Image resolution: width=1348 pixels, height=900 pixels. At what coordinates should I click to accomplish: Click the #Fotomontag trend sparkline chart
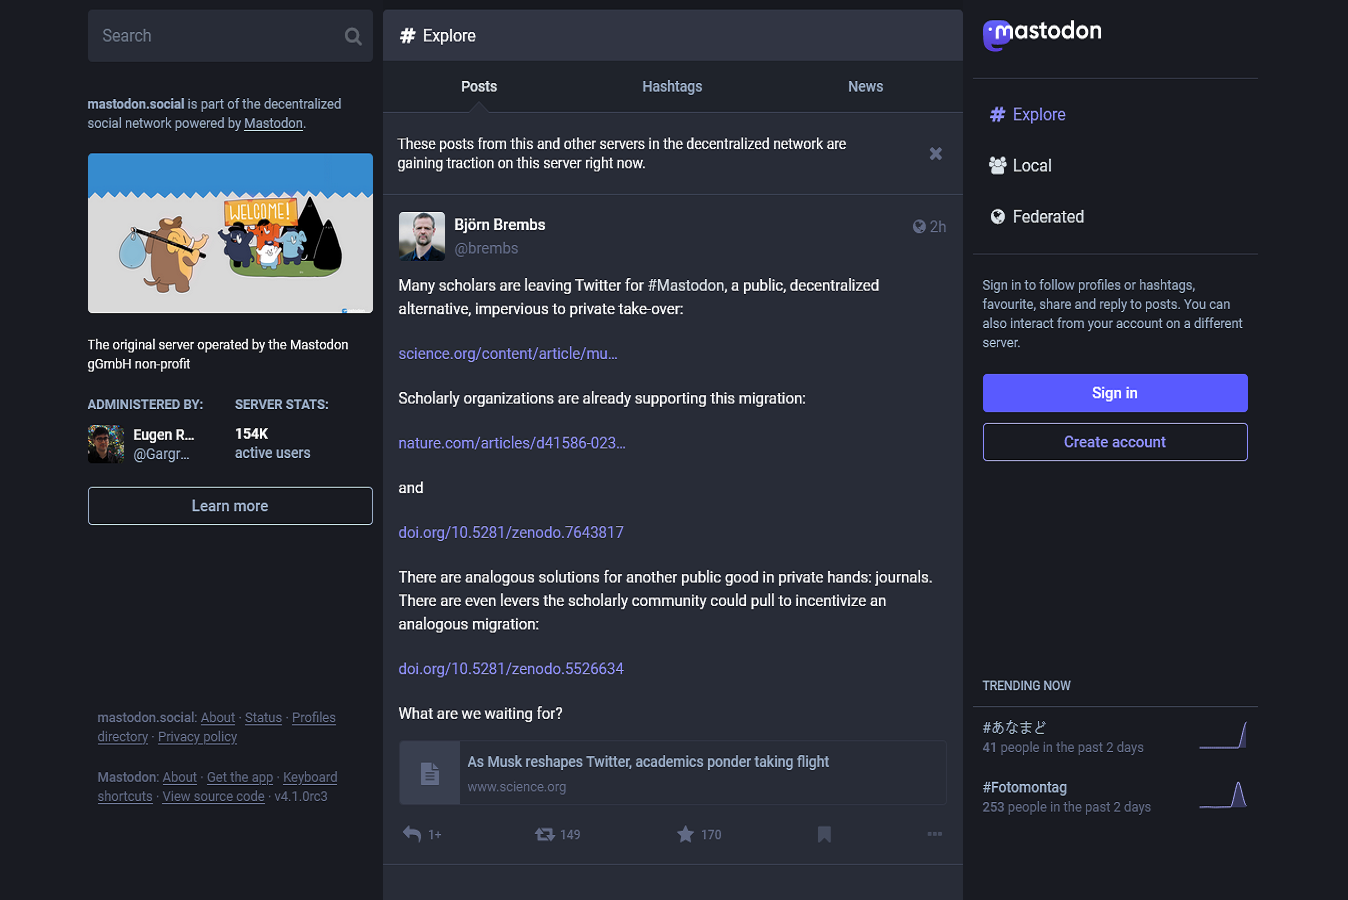point(1223,796)
